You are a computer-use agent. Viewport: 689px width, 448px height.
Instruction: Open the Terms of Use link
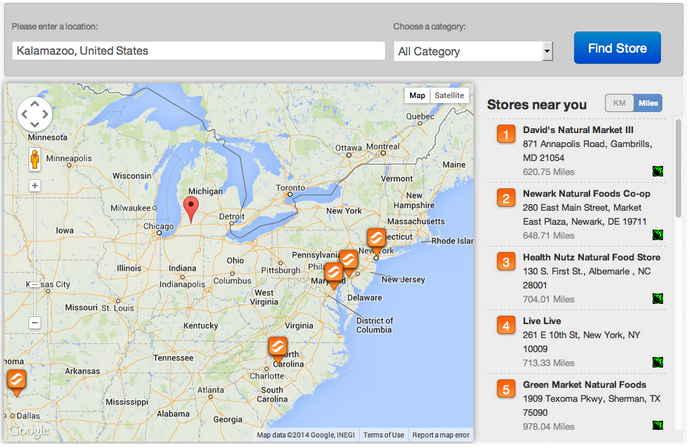(x=383, y=435)
